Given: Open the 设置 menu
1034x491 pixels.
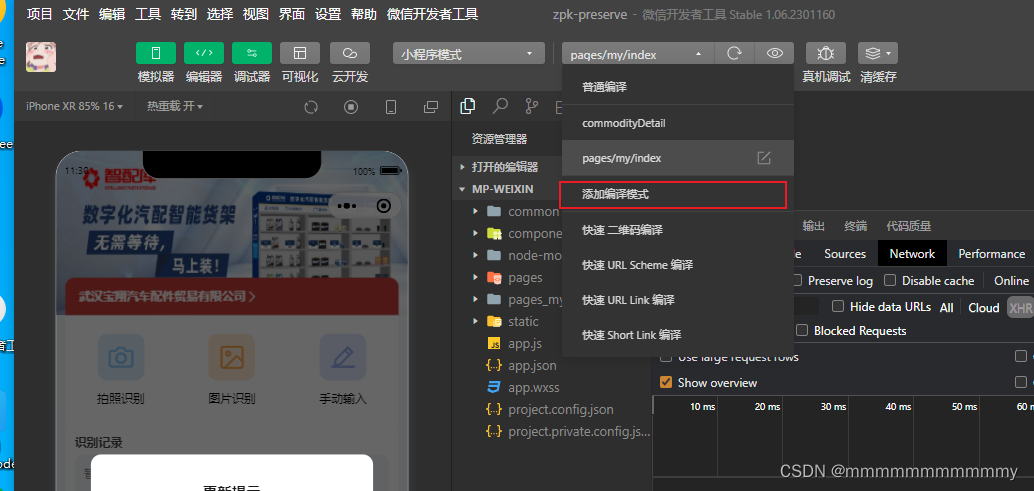Looking at the screenshot, I should (x=328, y=14).
